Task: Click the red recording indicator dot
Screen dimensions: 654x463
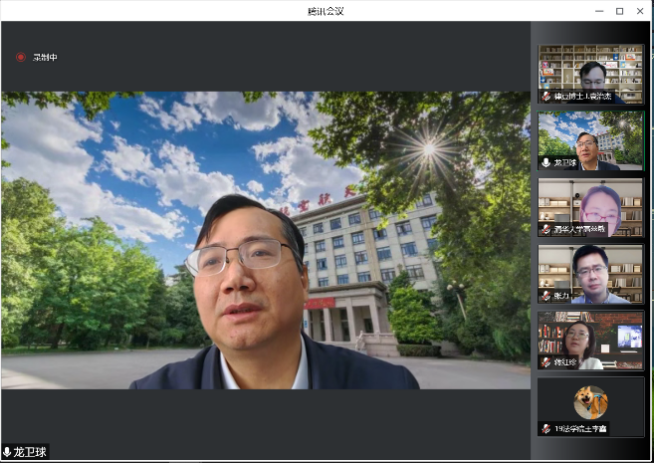Action: click(x=20, y=57)
